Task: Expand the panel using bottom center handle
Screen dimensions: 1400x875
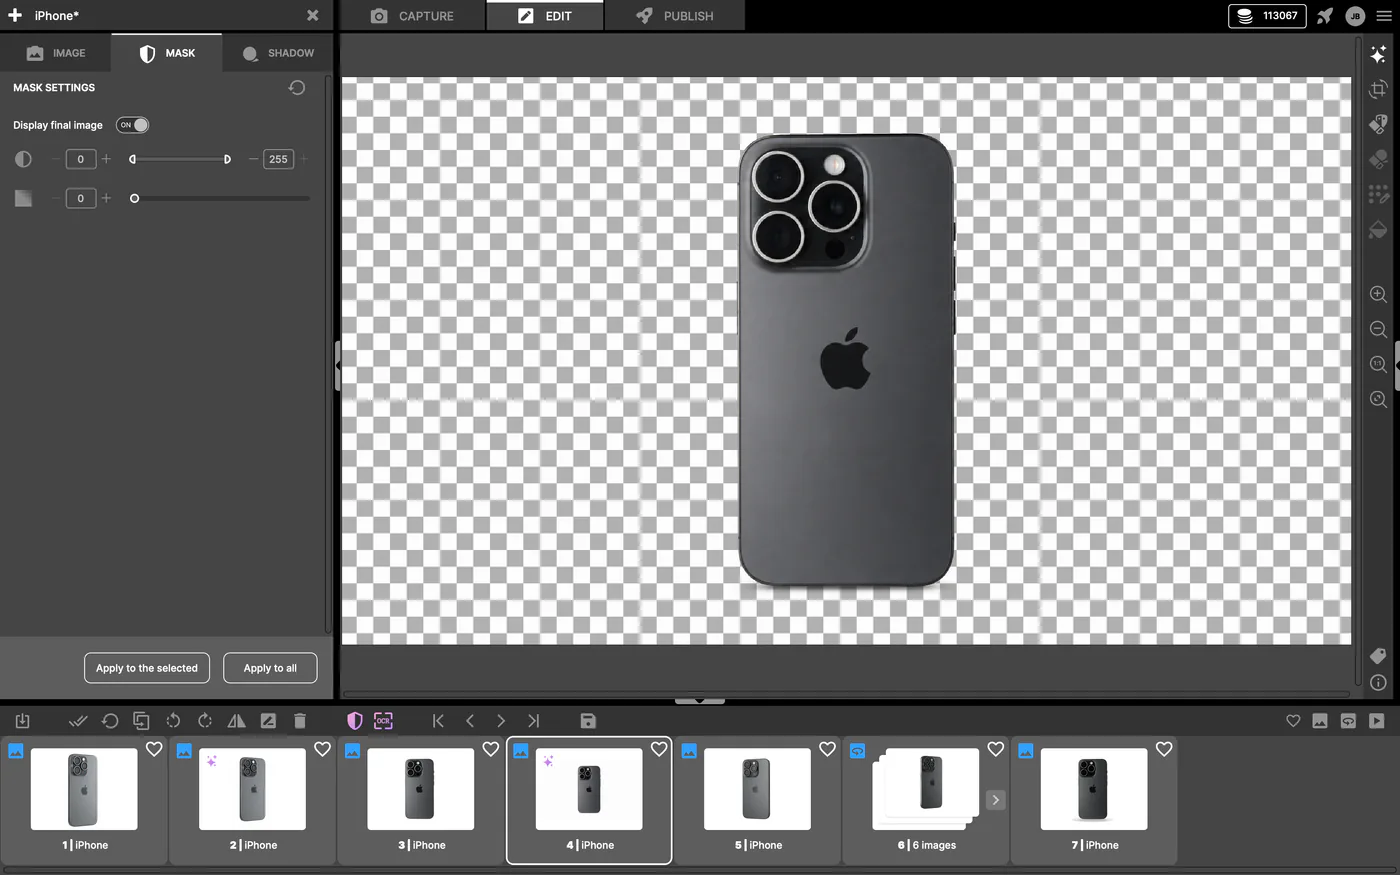Action: [x=700, y=701]
